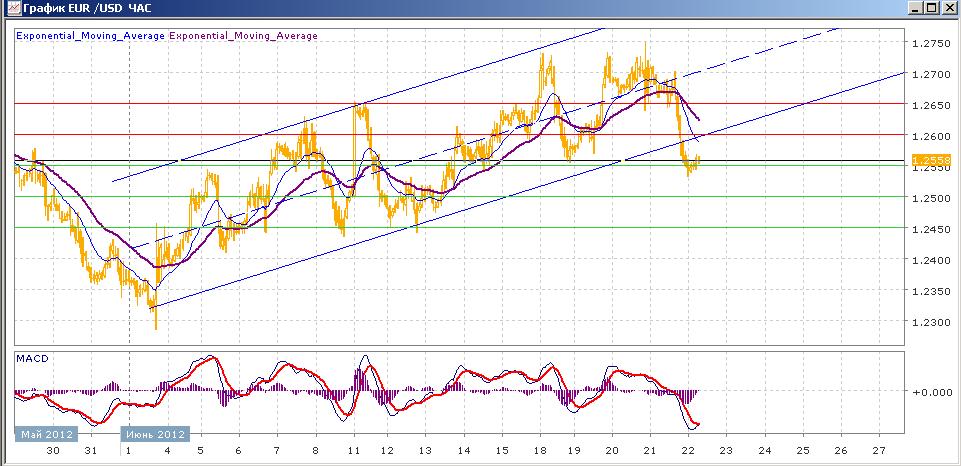Click the 1.2300 price axis label
961x466 pixels.
932,321
